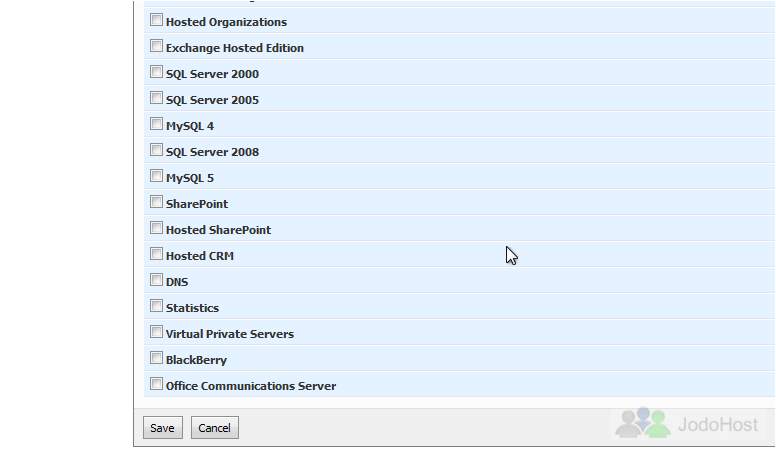Select the SQL Server 2005 checkbox

156,98
